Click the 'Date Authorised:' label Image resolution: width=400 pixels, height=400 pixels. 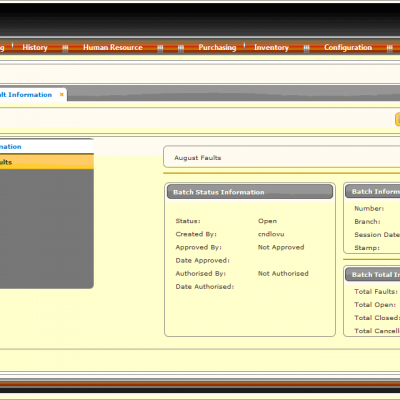tap(205, 287)
